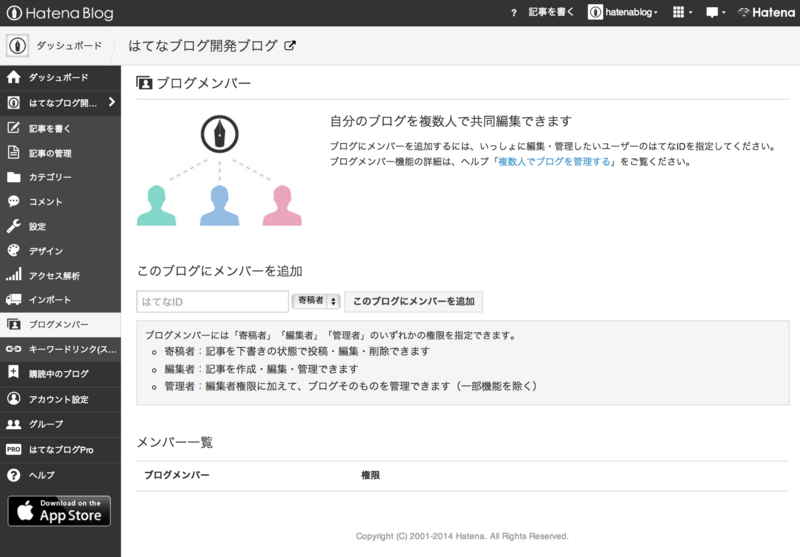The image size is (800, 557).
Task: Click the Download on the App Store badge
Action: point(59,511)
